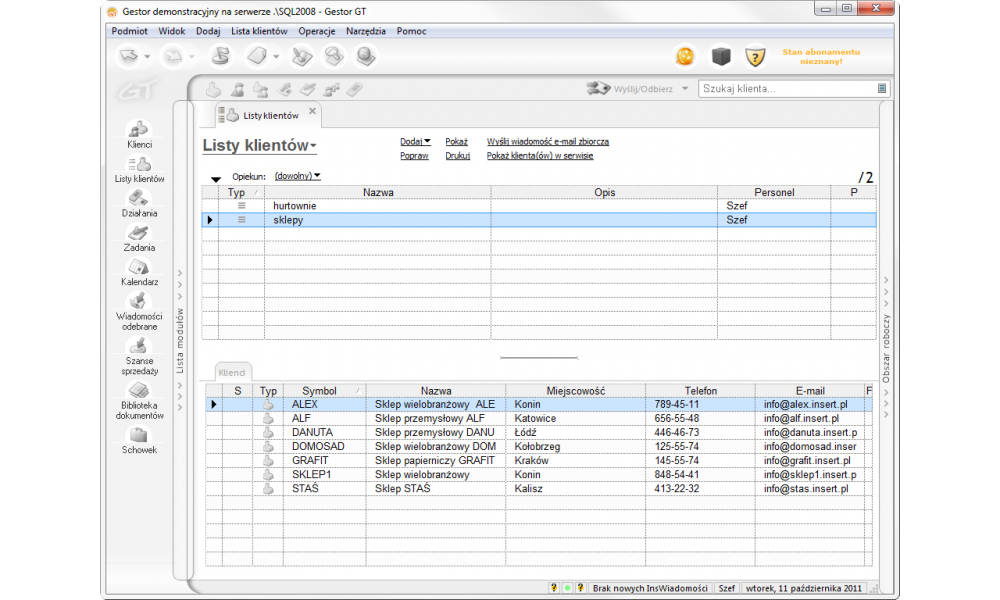Image resolution: width=1000 pixels, height=600 pixels.
Task: Click Wyślij wiadomość e-mail zbiorczą link
Action: click(x=548, y=142)
